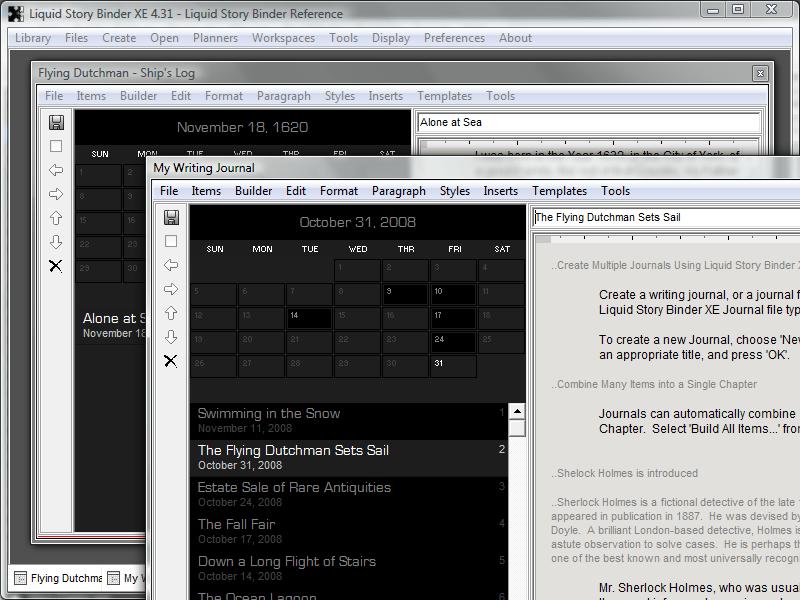
Task: Open the Workspaces menu
Action: [x=283, y=38]
